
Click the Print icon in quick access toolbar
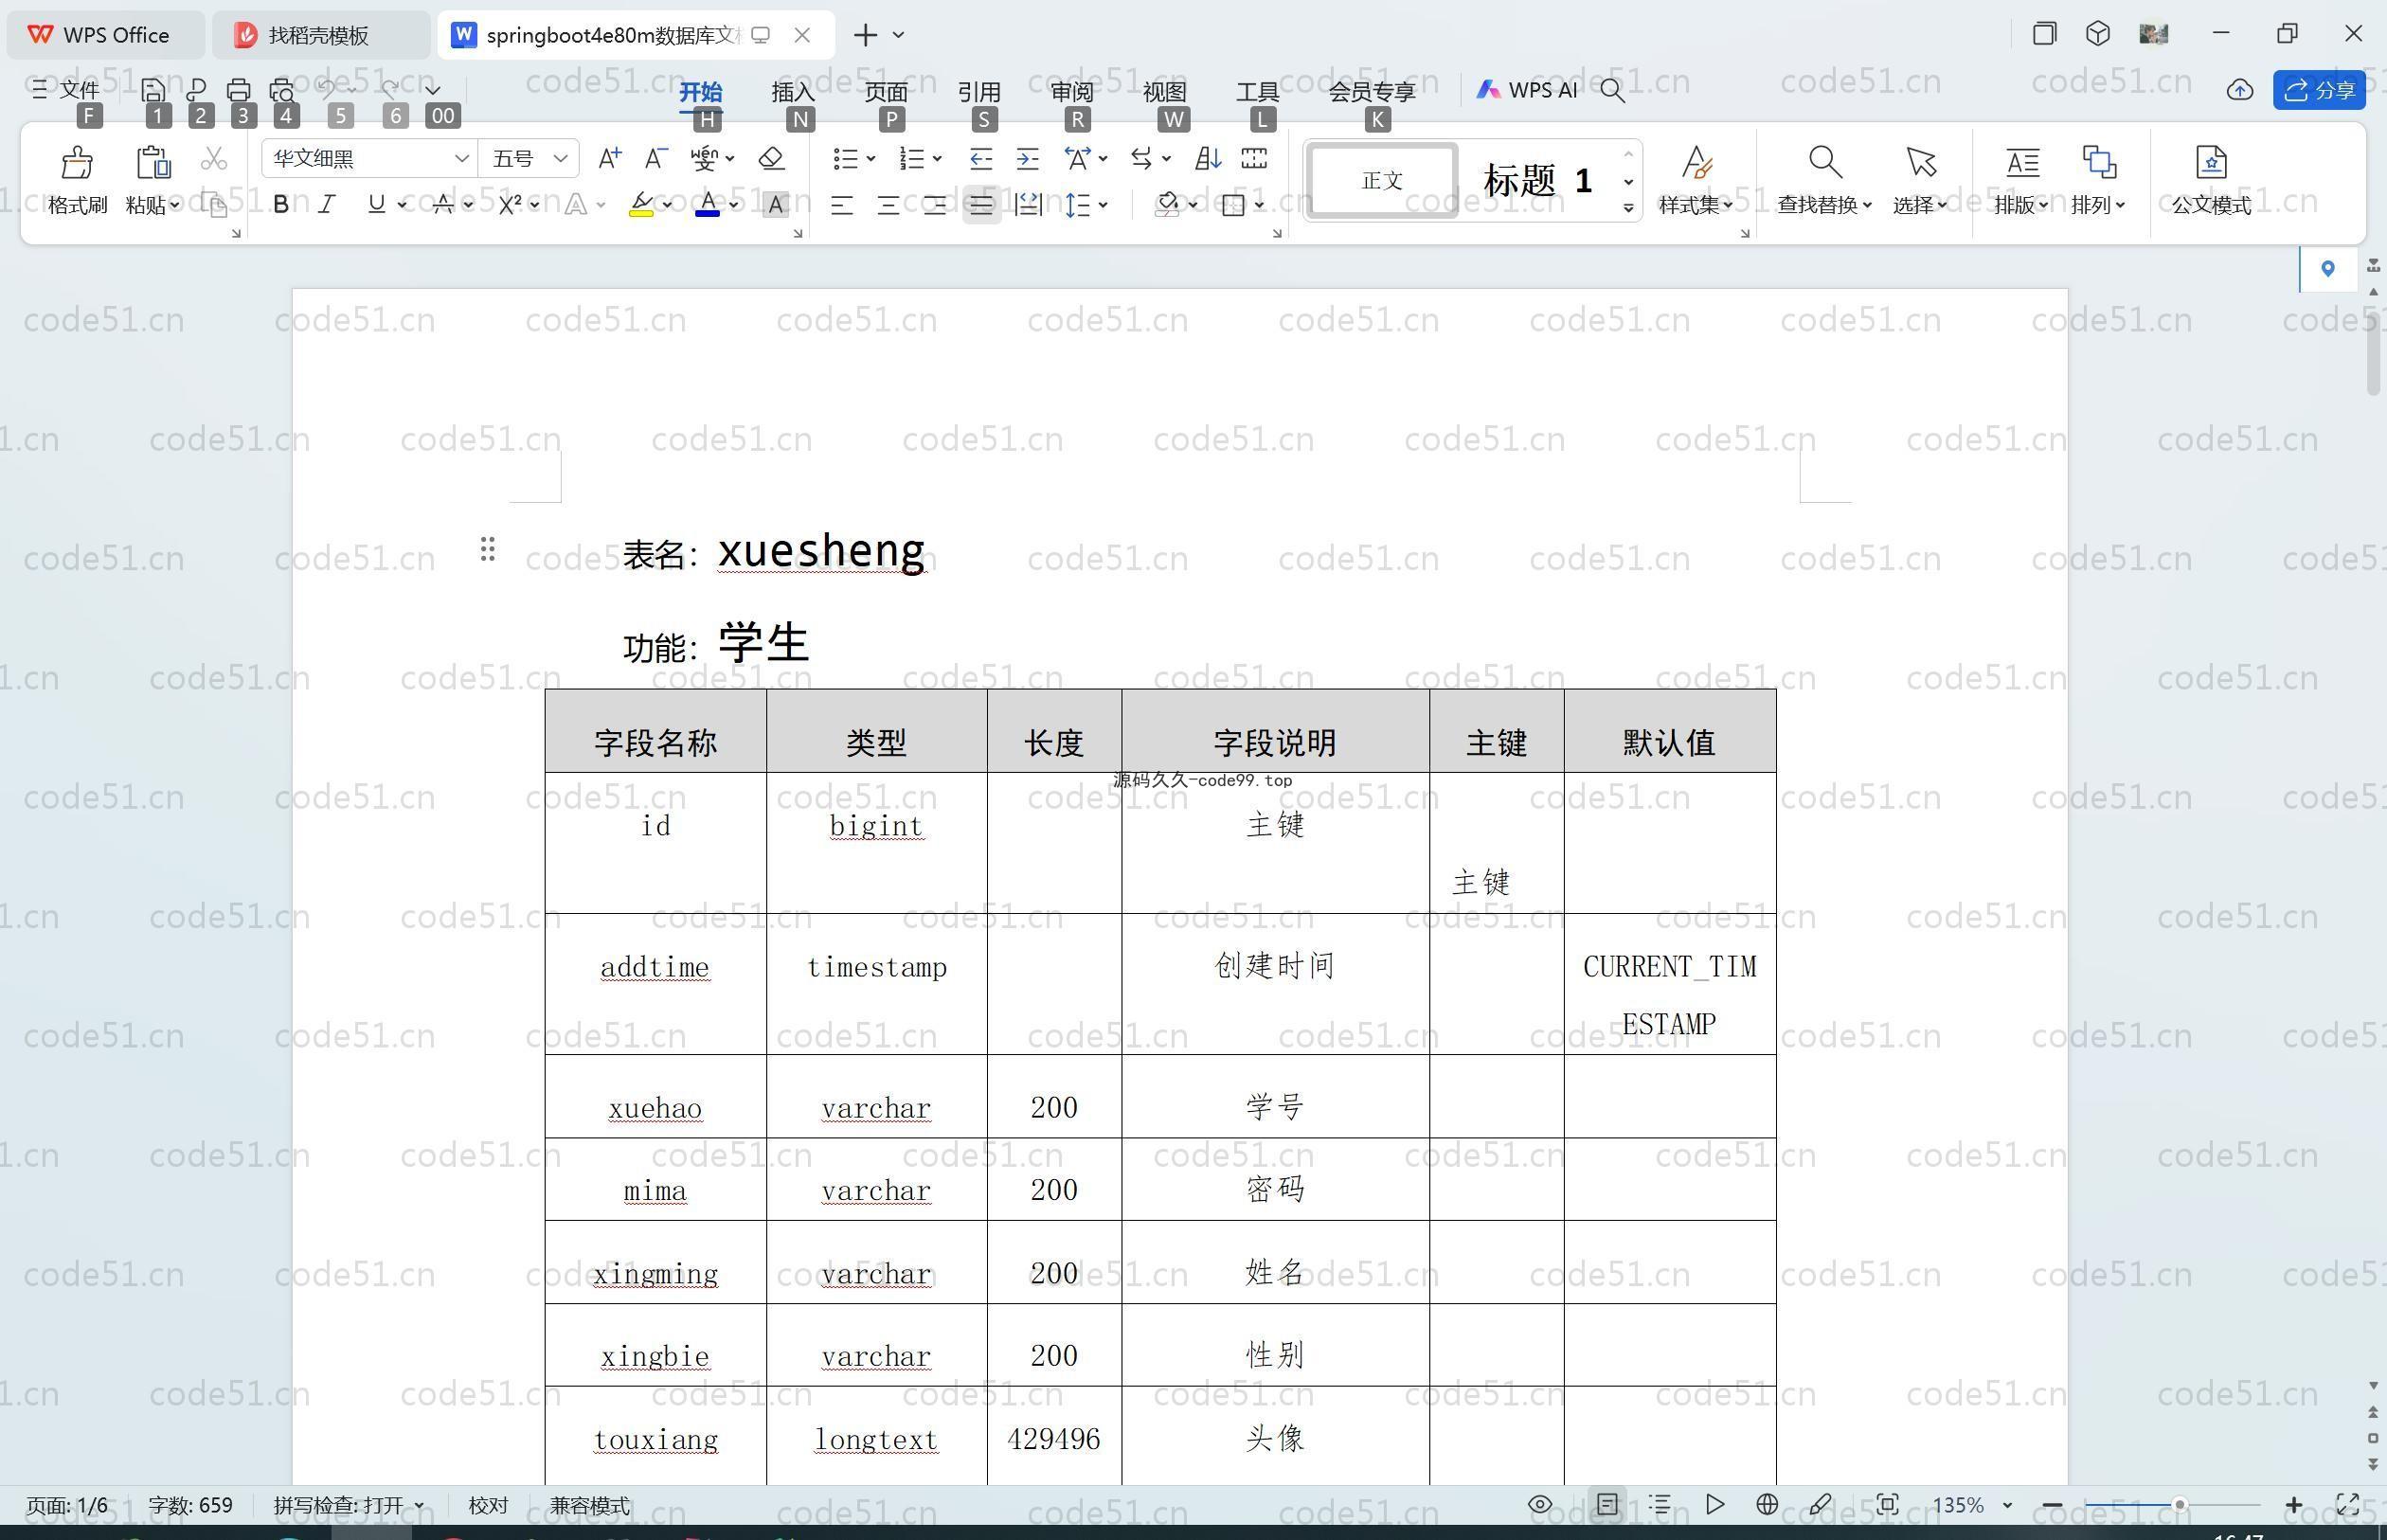[x=238, y=90]
